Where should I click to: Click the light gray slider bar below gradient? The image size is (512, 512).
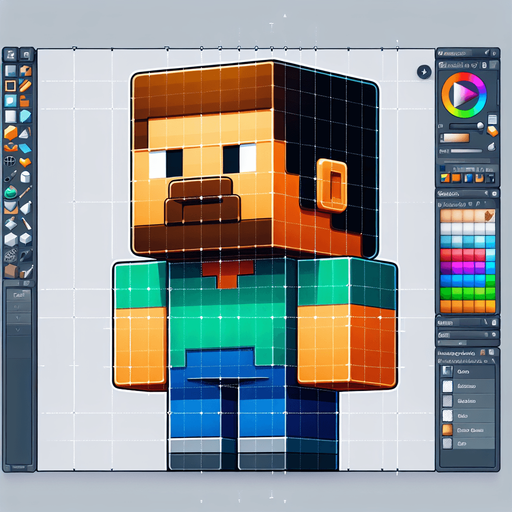tap(466, 151)
